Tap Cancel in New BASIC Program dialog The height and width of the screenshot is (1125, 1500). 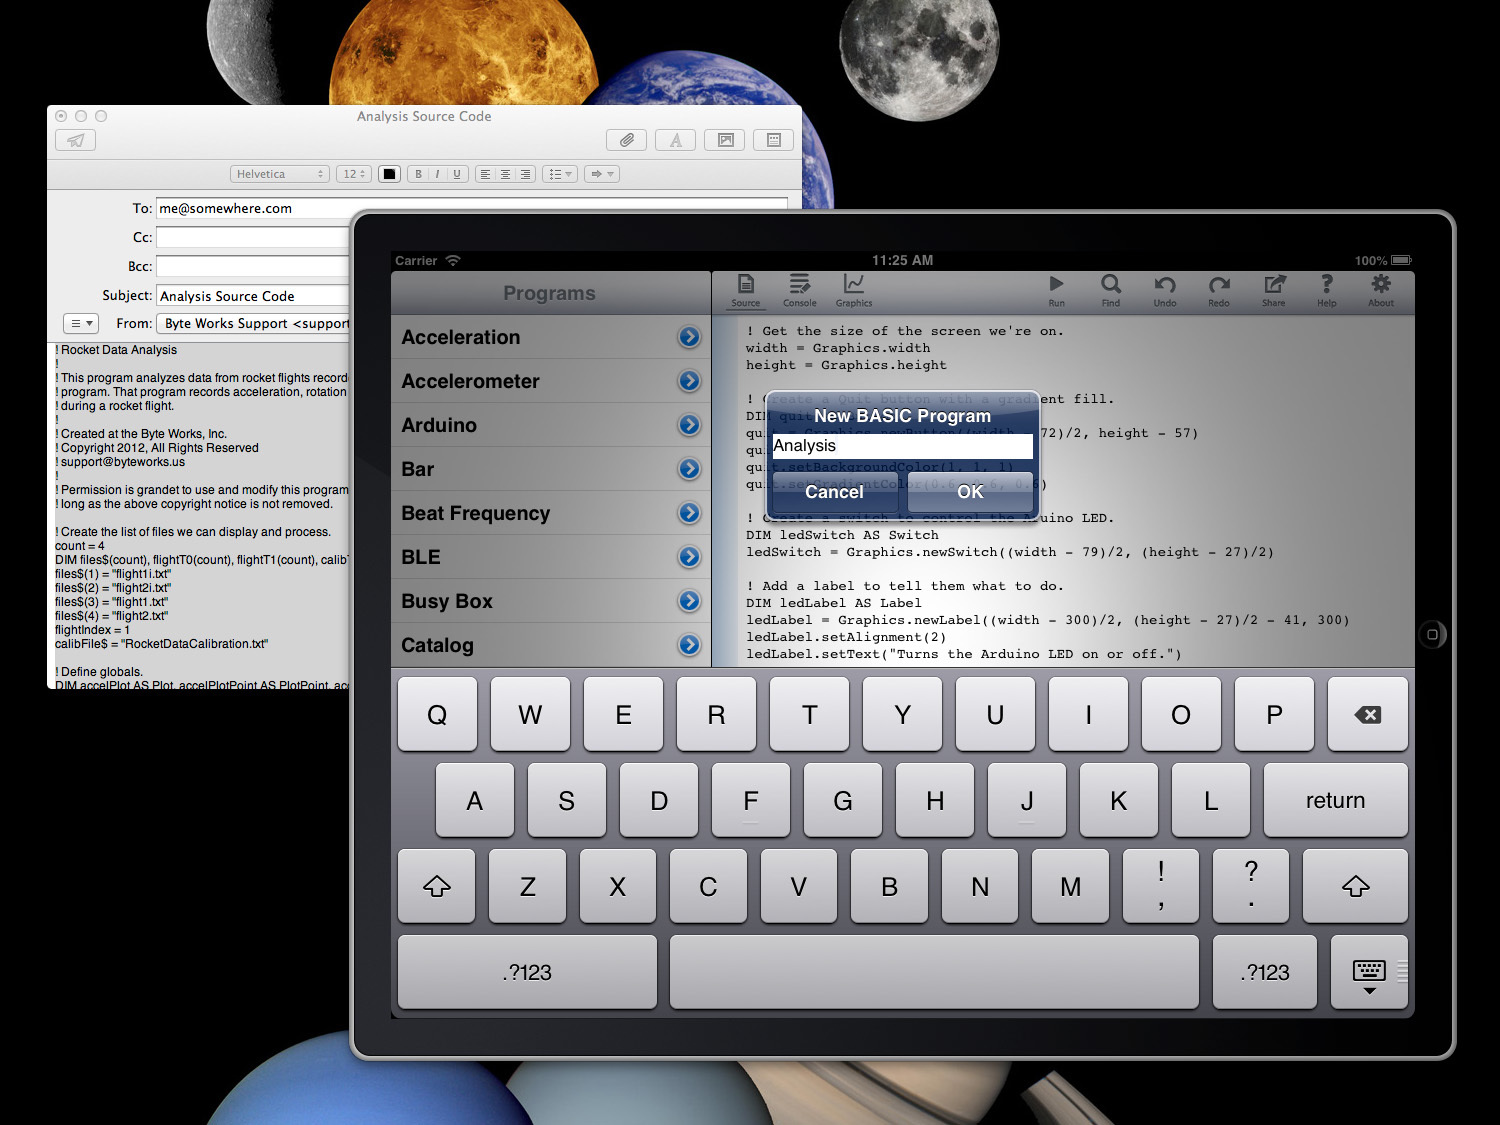click(x=834, y=492)
